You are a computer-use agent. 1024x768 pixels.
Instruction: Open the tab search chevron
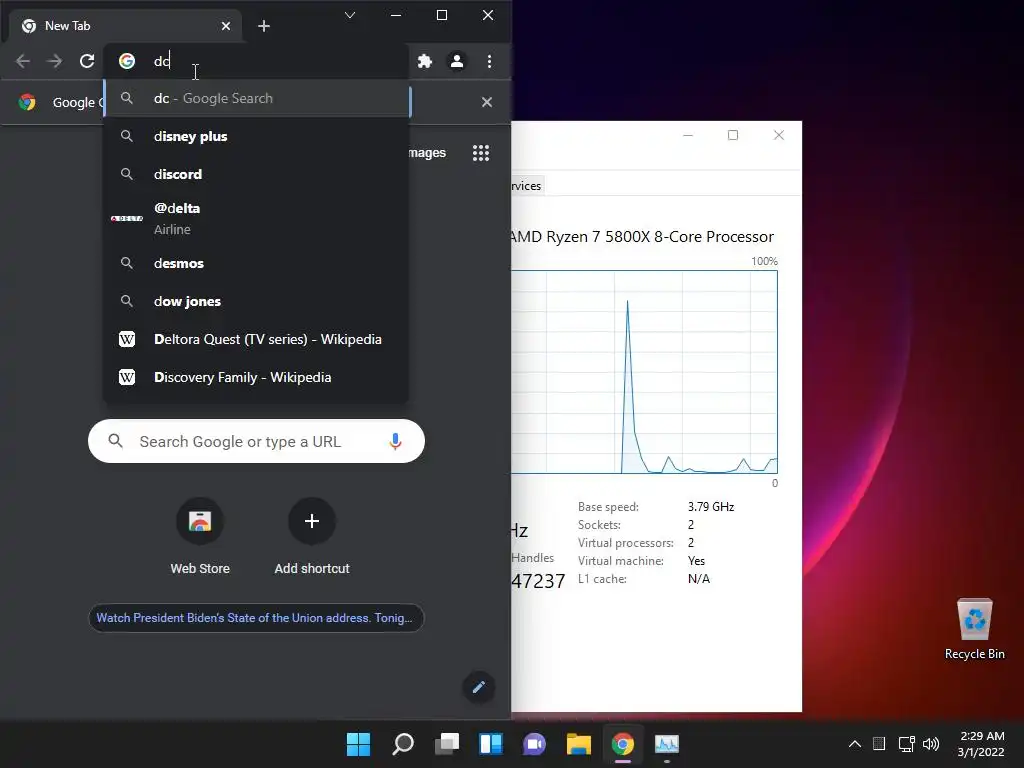(350, 15)
